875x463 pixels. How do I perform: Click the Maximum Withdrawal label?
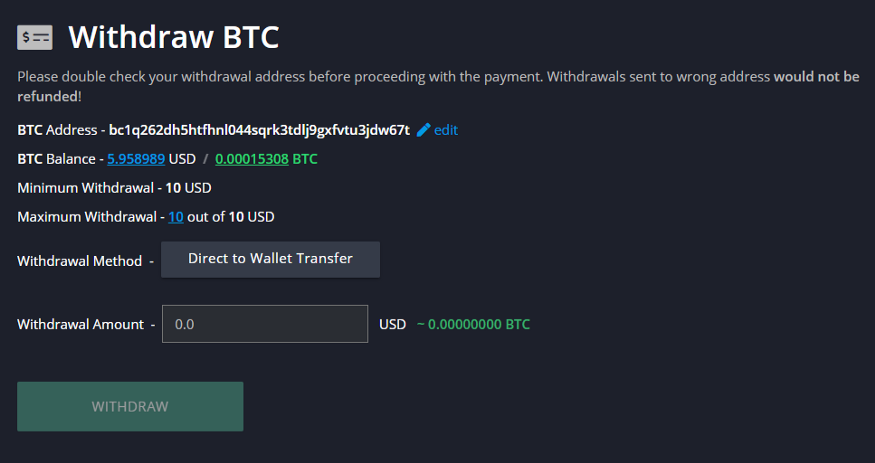(85, 216)
